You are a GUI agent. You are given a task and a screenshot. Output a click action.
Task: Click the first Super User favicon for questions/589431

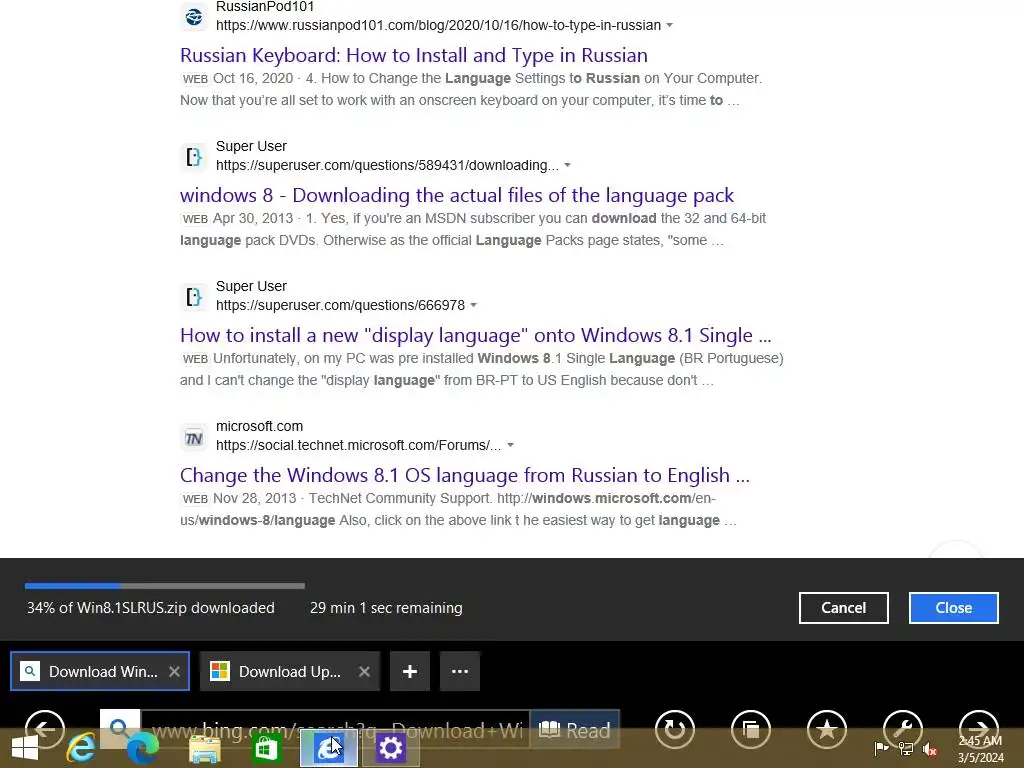click(194, 157)
